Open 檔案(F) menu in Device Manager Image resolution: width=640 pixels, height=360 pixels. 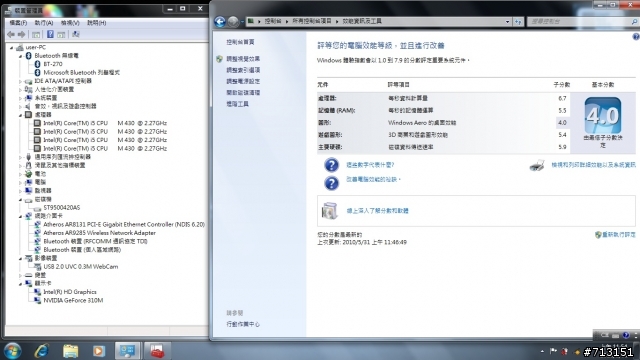coord(18,23)
